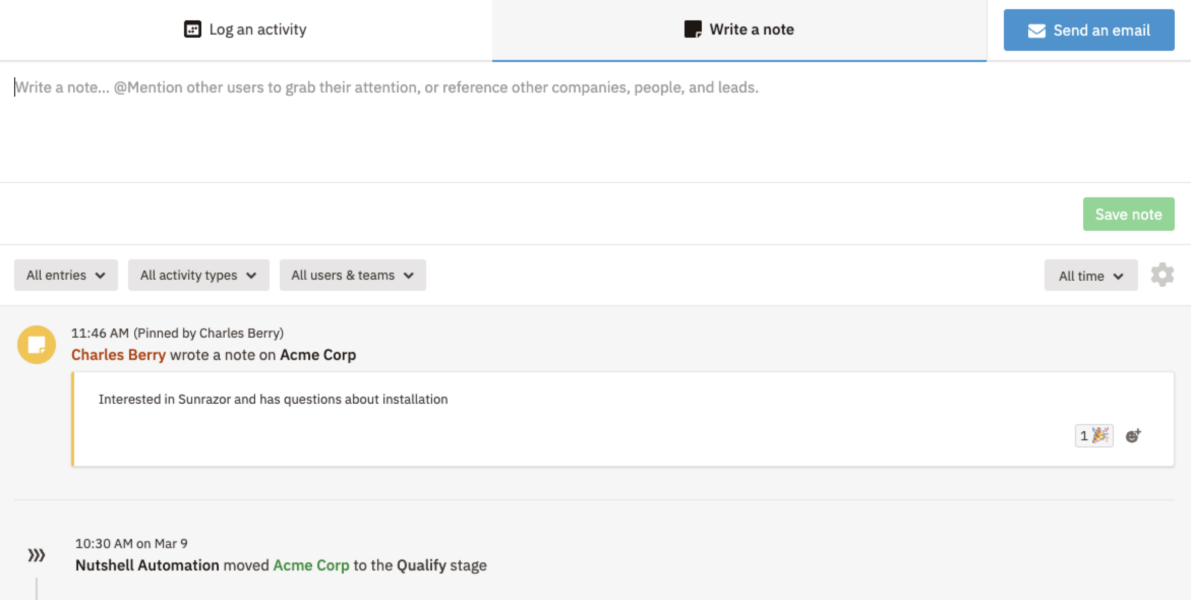Click the chevrons icon beside the stage-change entry
1191x600 pixels.
(36, 554)
